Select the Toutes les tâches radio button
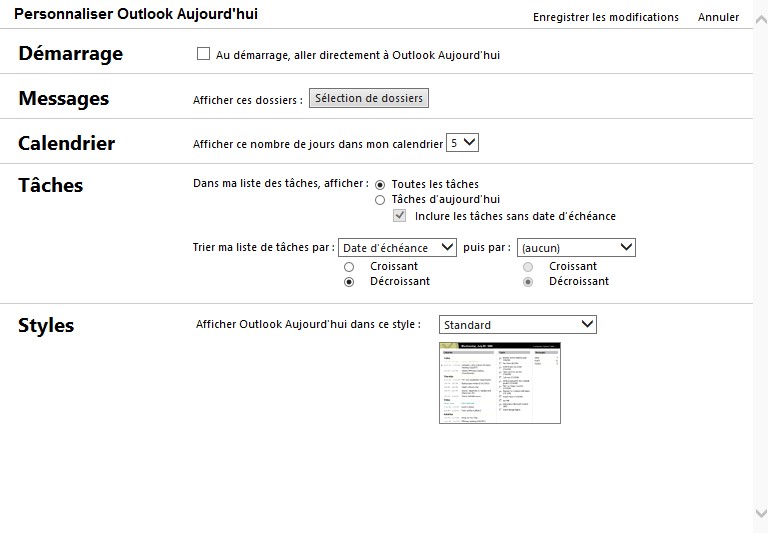768x533 pixels. click(x=380, y=185)
